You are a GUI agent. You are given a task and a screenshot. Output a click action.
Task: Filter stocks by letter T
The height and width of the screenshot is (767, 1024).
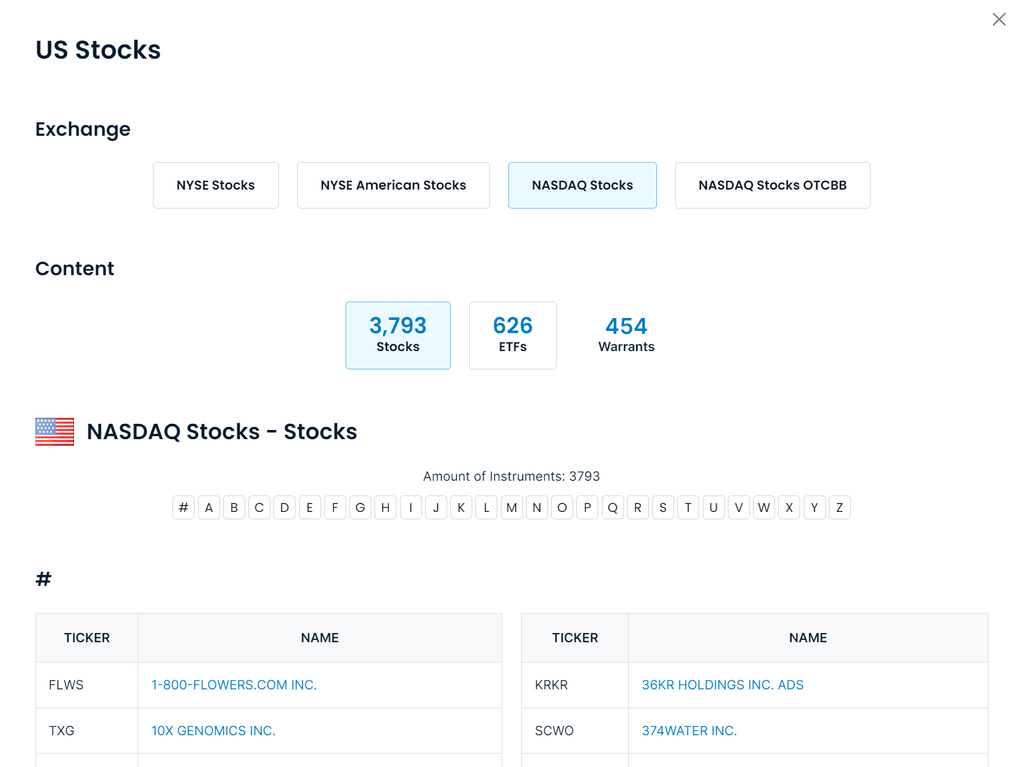[x=688, y=508]
